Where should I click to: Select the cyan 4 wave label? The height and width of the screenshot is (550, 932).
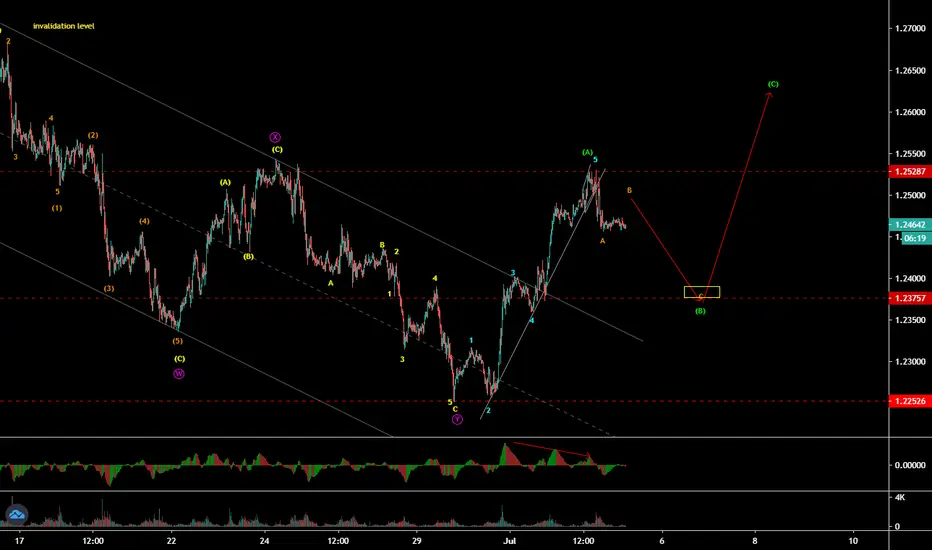pos(532,320)
